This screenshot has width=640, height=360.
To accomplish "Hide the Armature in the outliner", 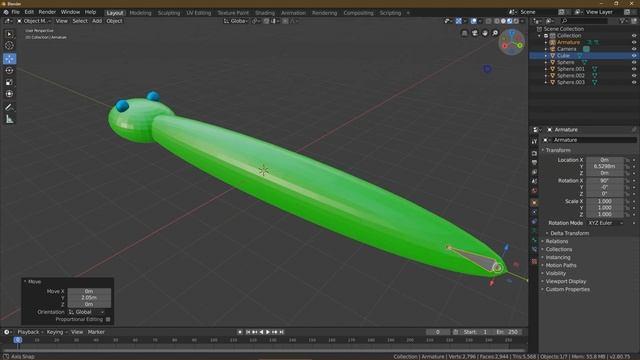I will (634, 42).
